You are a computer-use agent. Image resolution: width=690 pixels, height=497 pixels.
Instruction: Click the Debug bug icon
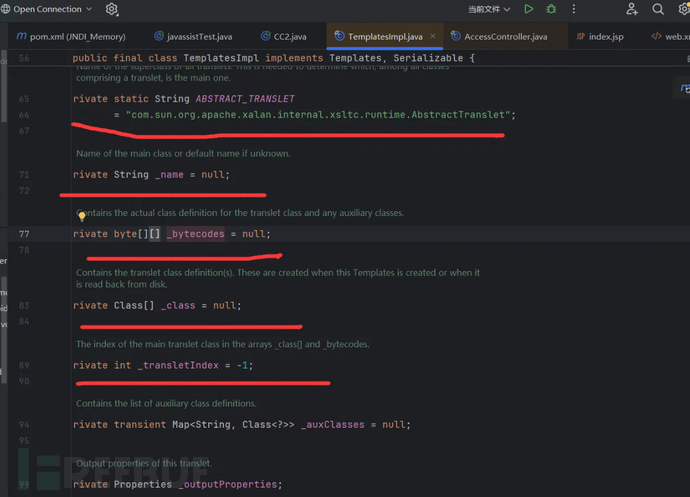551,9
